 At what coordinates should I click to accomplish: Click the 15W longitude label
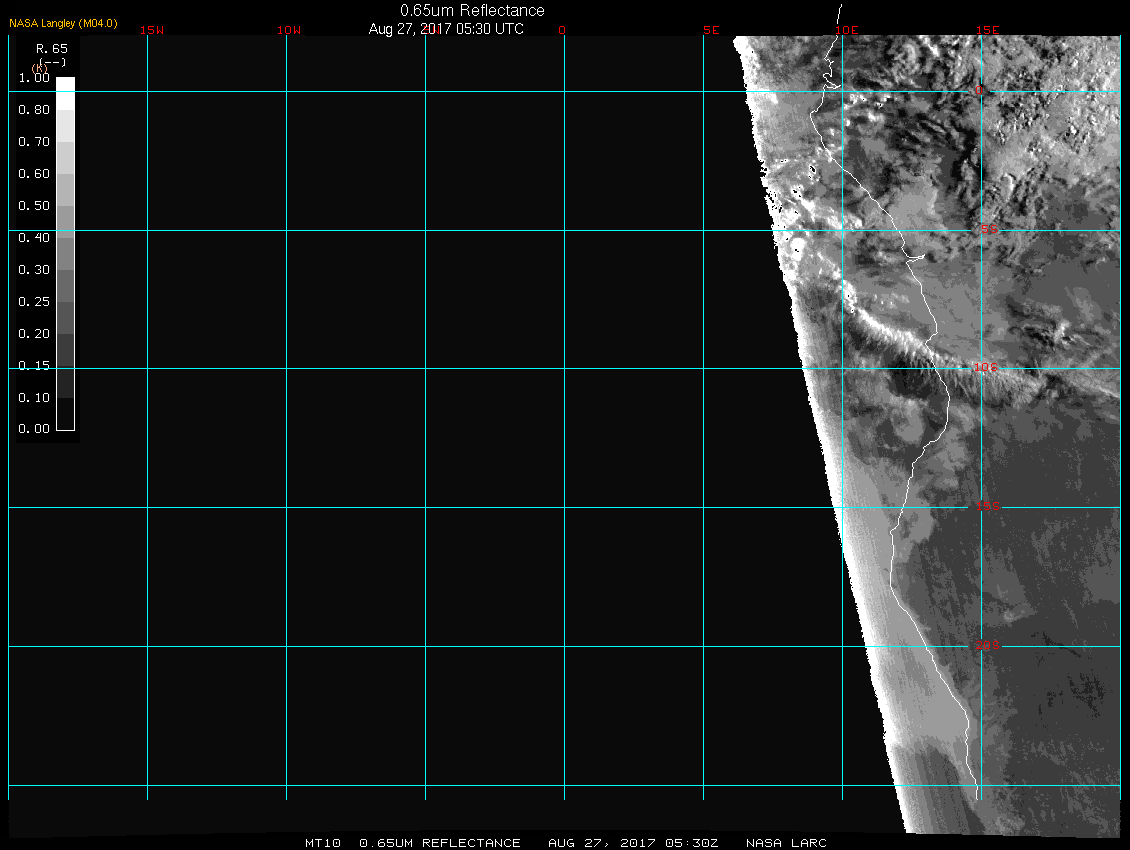pos(152,30)
